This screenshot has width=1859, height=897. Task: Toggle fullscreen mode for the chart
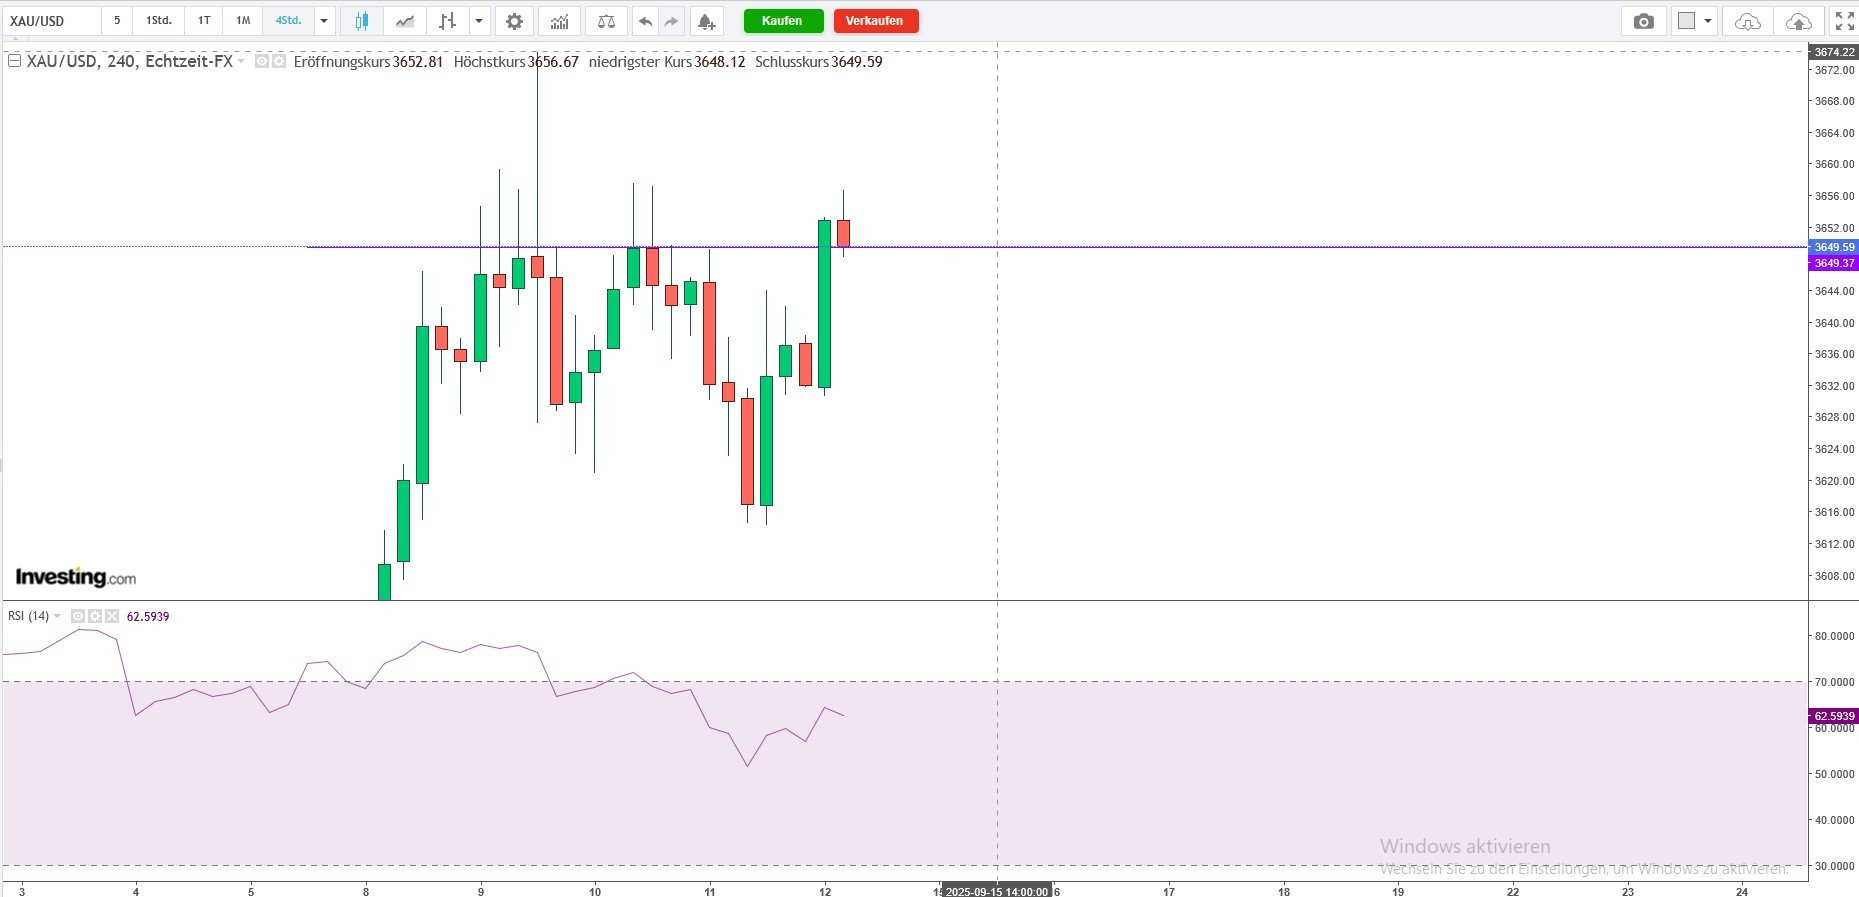(1844, 21)
